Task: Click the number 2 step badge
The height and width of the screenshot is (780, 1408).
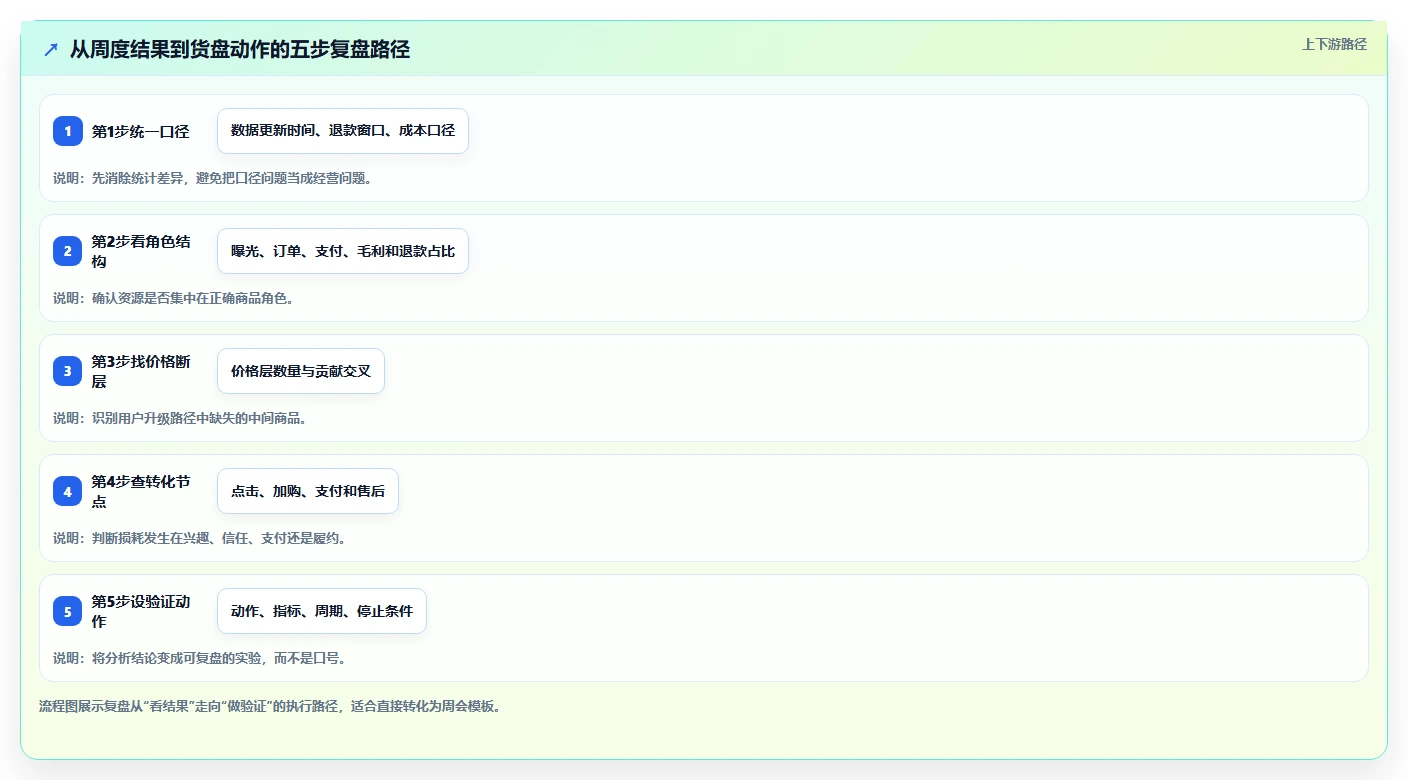Action: pyautogui.click(x=68, y=251)
